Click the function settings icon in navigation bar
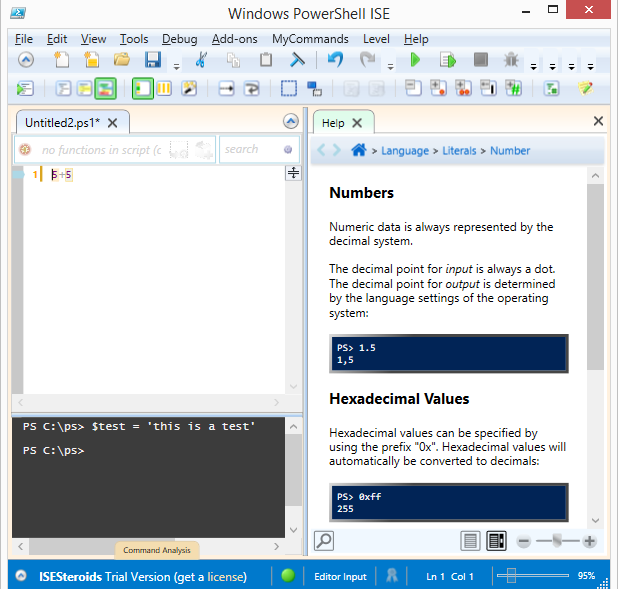 click(25, 150)
